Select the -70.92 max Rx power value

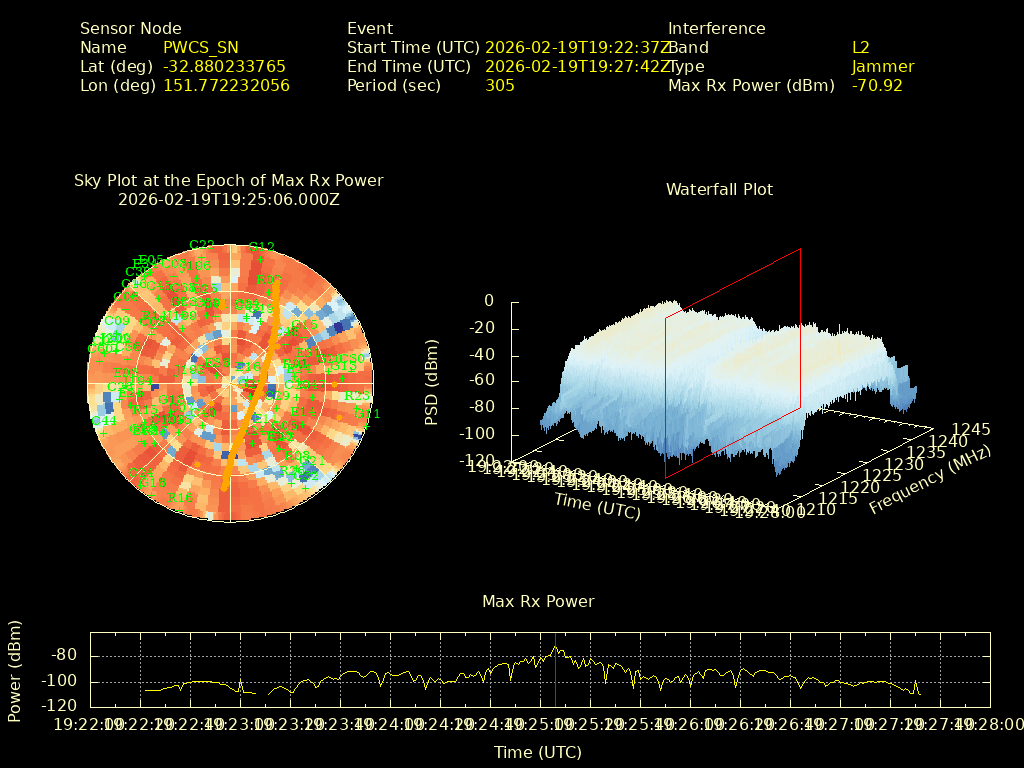[x=877, y=85]
